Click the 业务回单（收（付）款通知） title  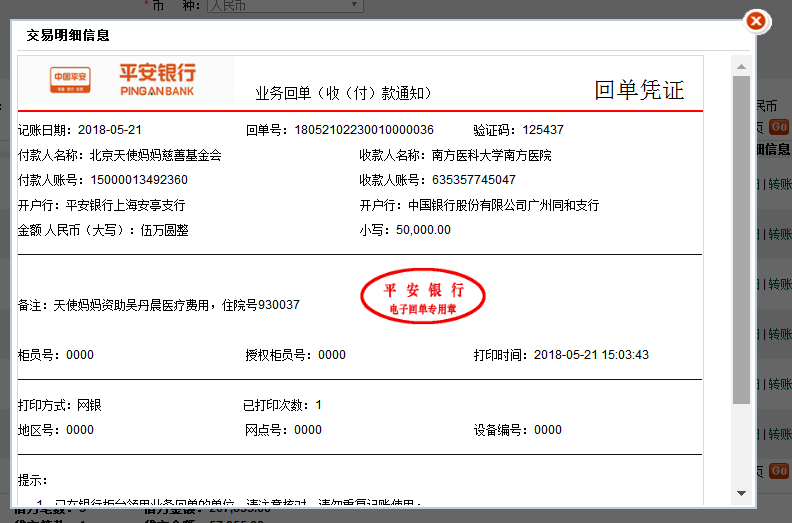[x=343, y=93]
